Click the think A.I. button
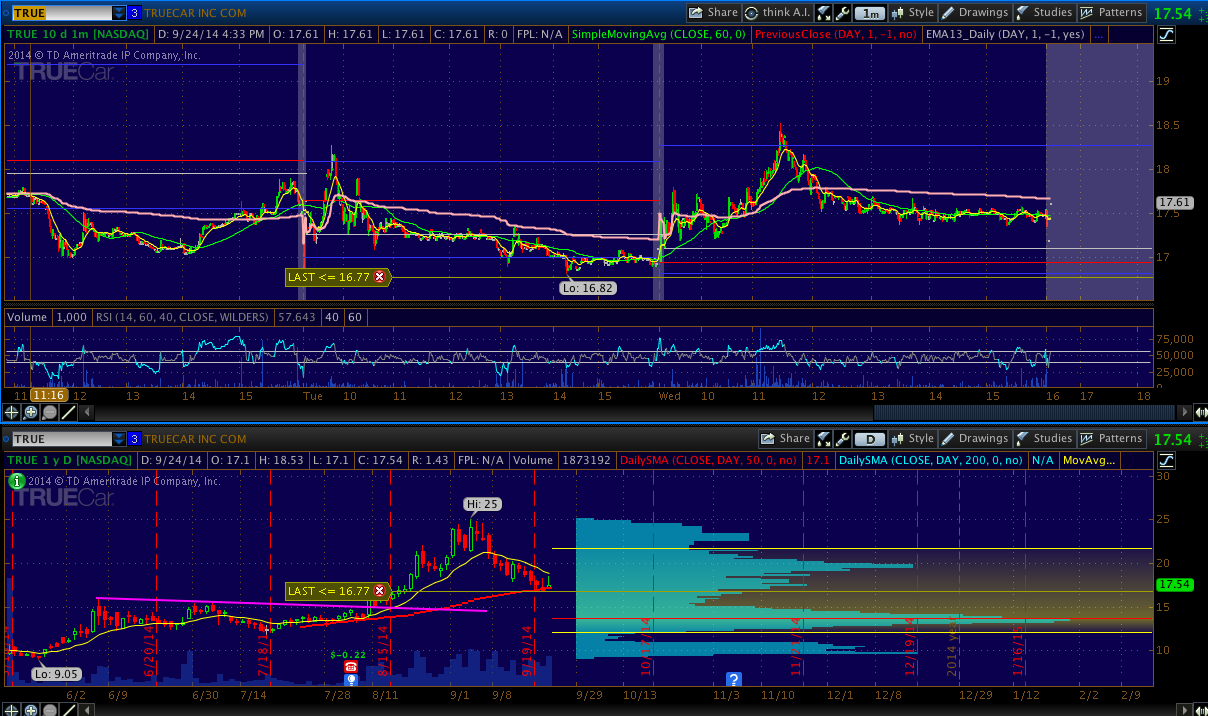The height and width of the screenshot is (716, 1208). pos(776,13)
